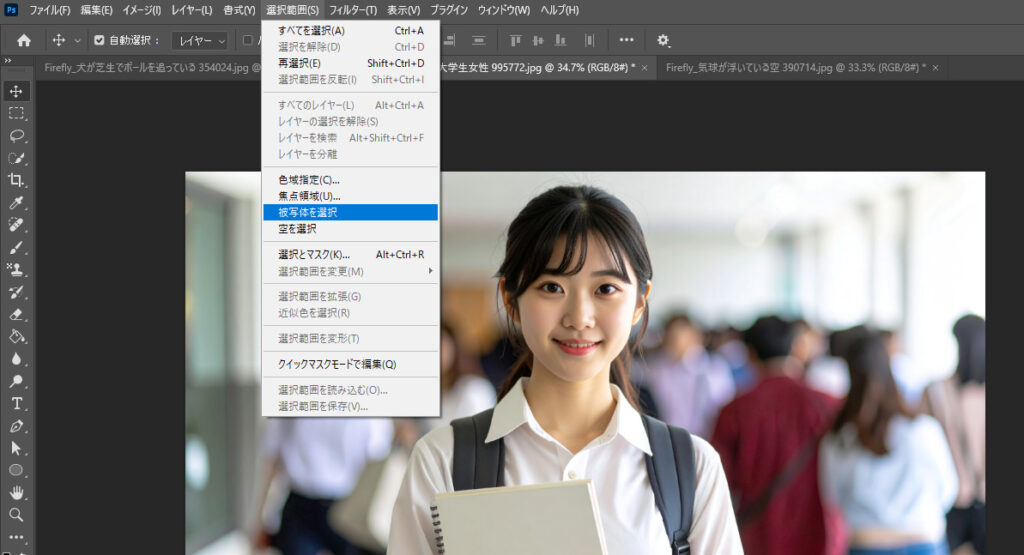This screenshot has width=1024, height=555.
Task: Open the 編集(E) menu
Action: [x=97, y=10]
